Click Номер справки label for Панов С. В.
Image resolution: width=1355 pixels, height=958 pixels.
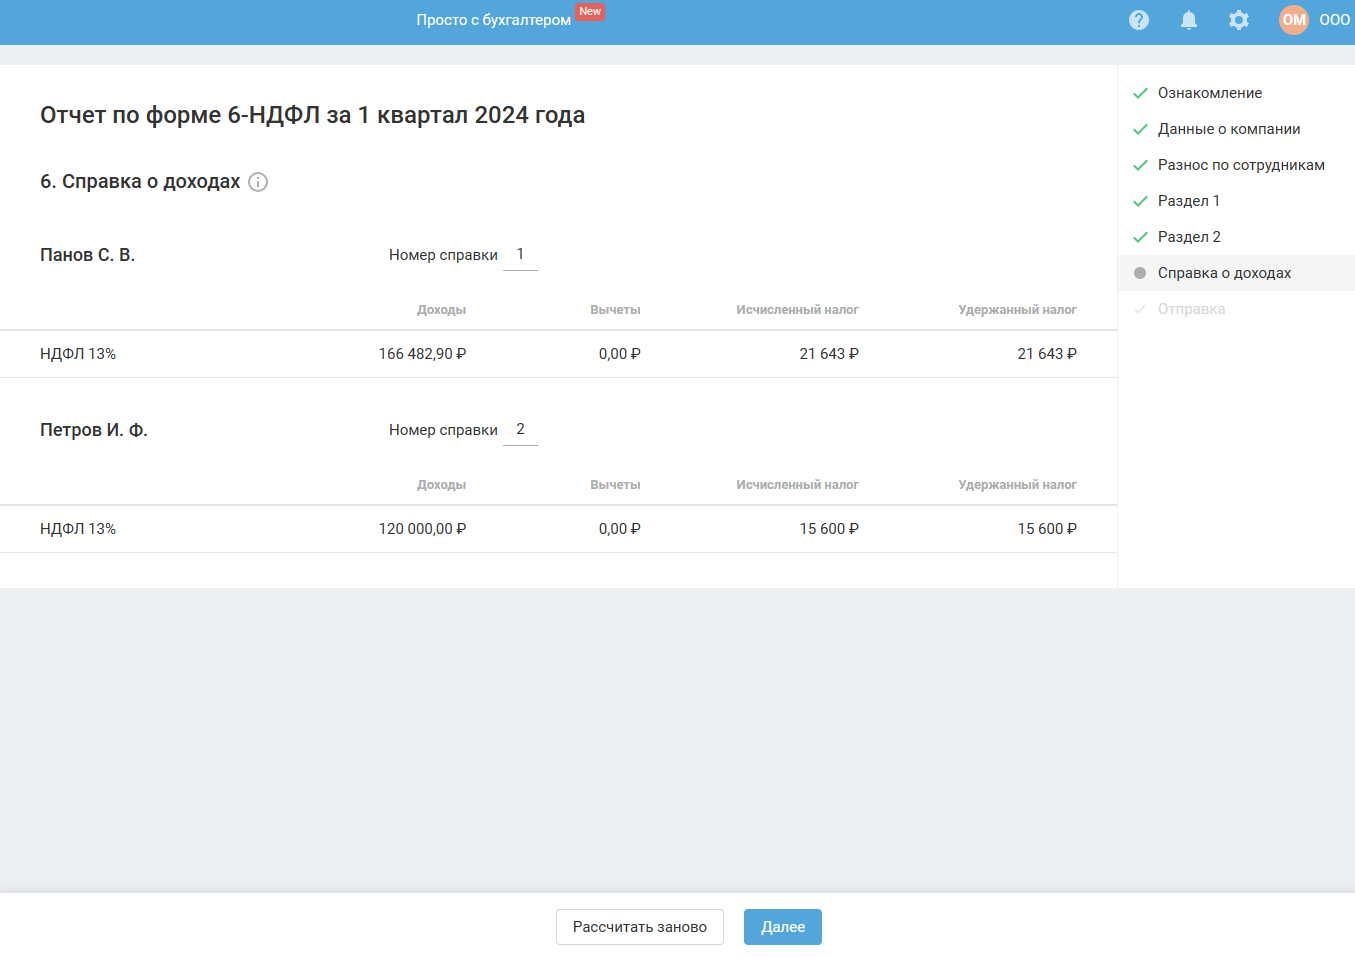pyautogui.click(x=443, y=255)
